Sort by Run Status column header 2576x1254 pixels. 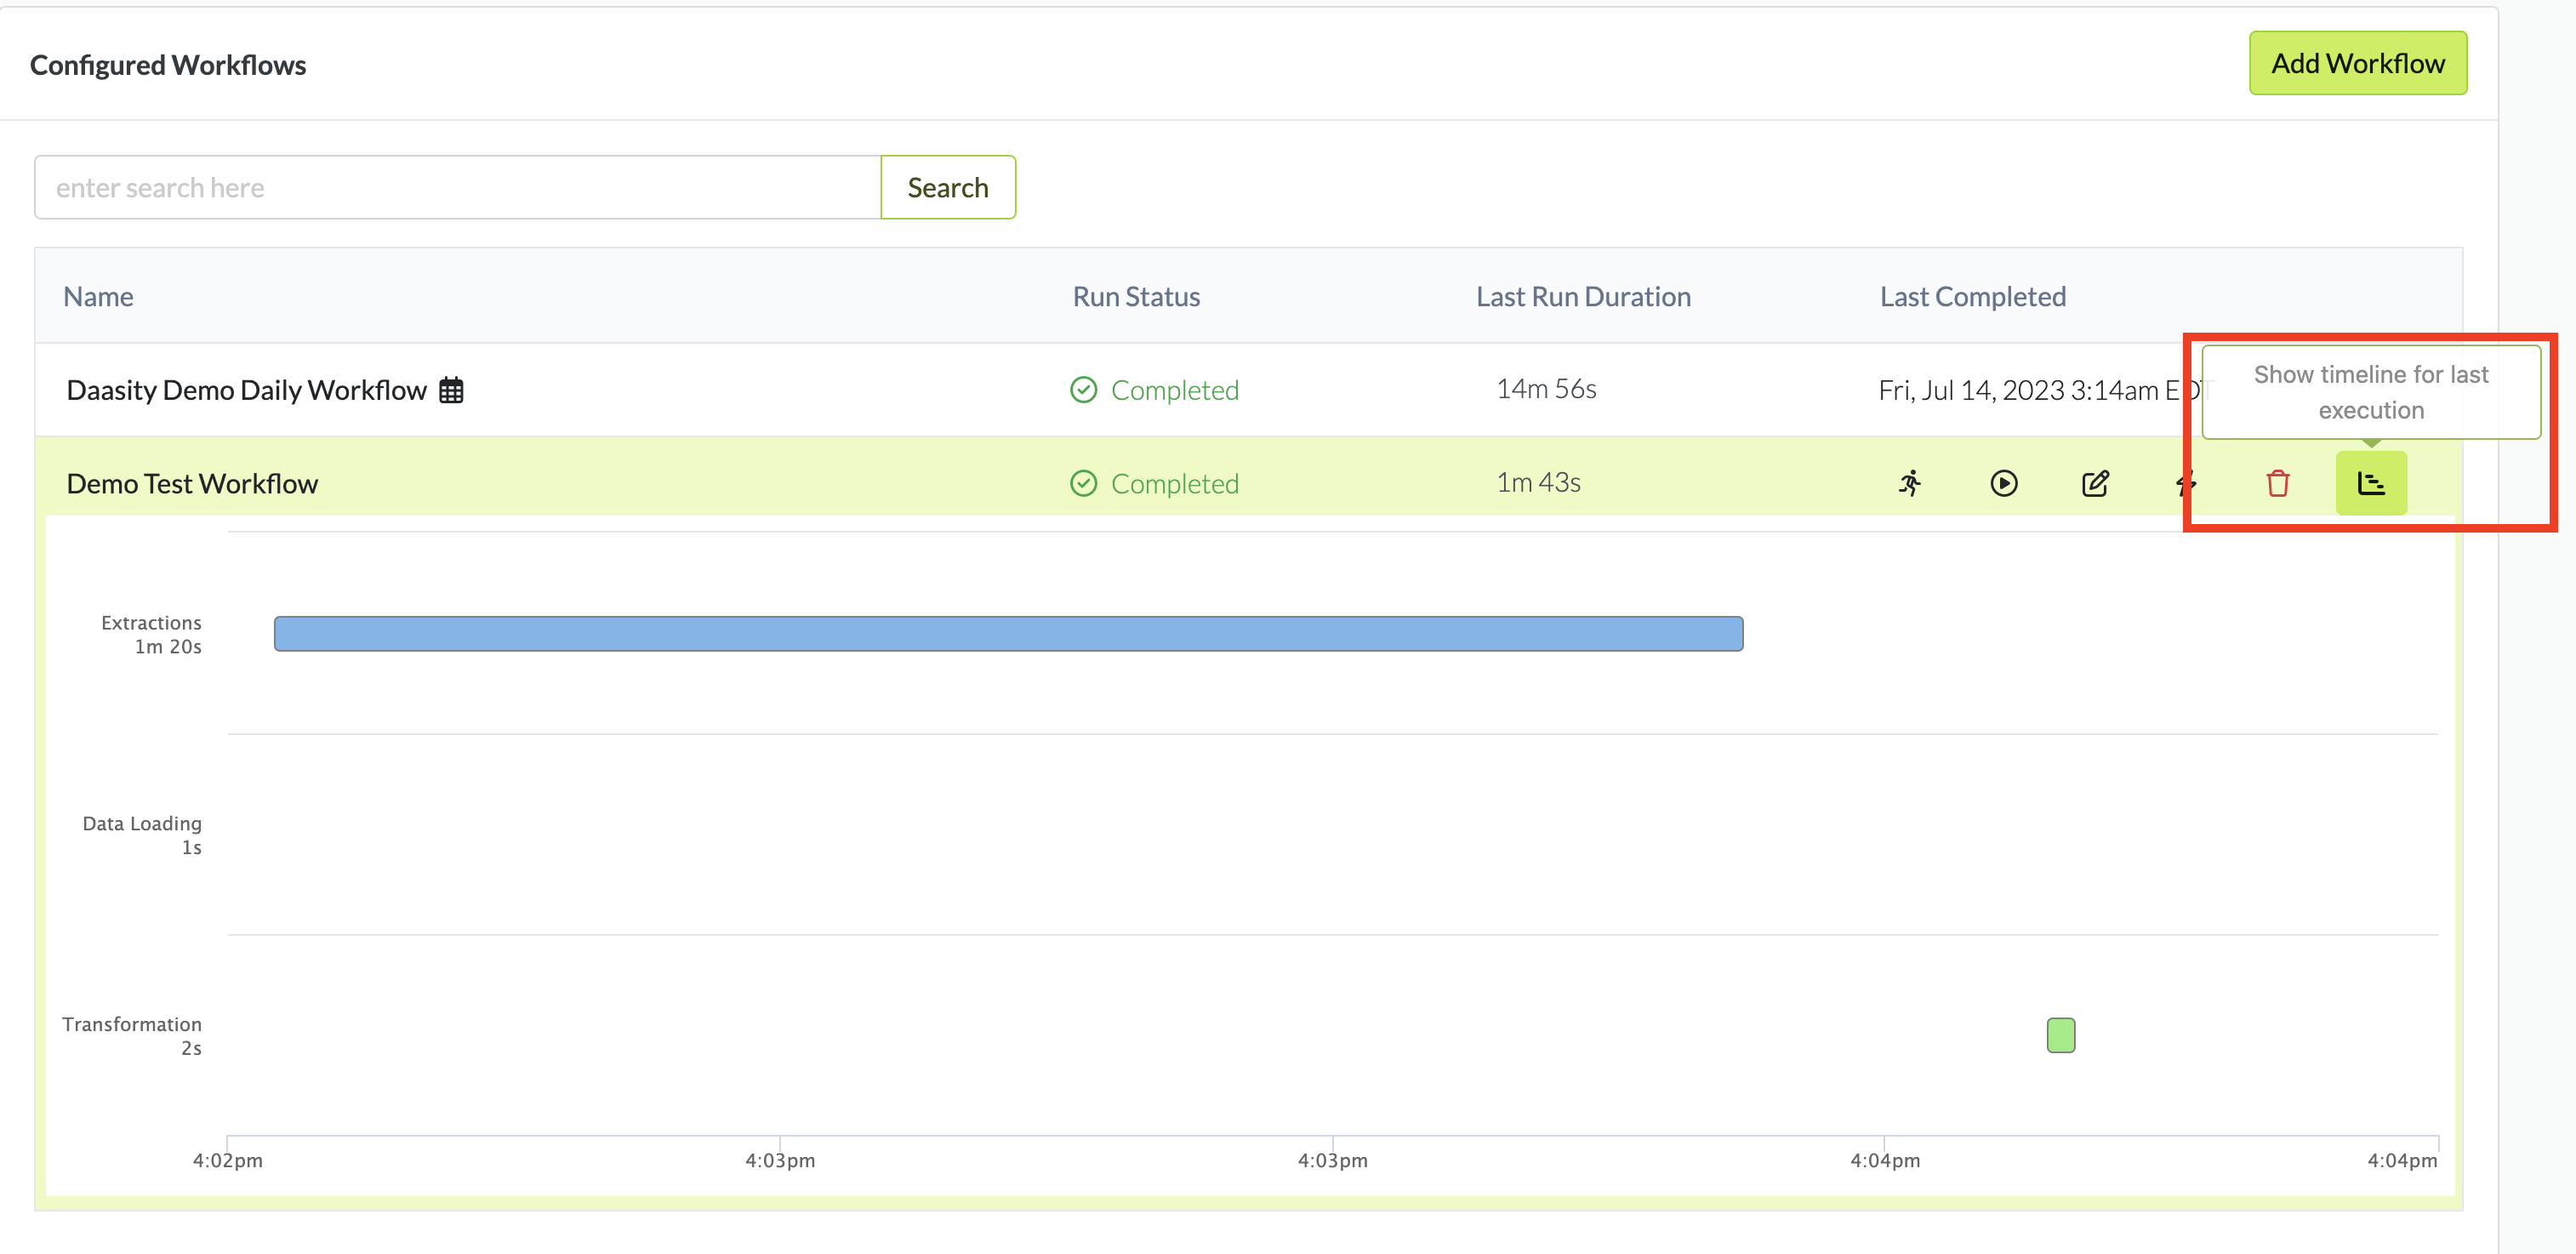[1135, 297]
